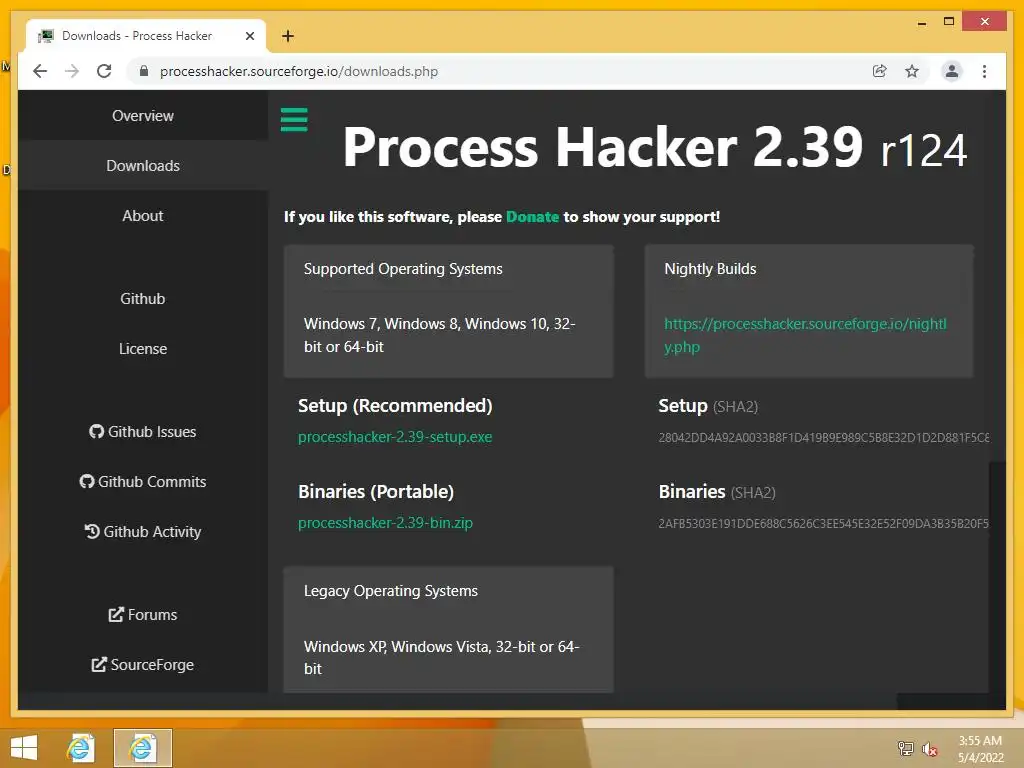
Task: Go to Github from the sidebar
Action: [x=142, y=298]
